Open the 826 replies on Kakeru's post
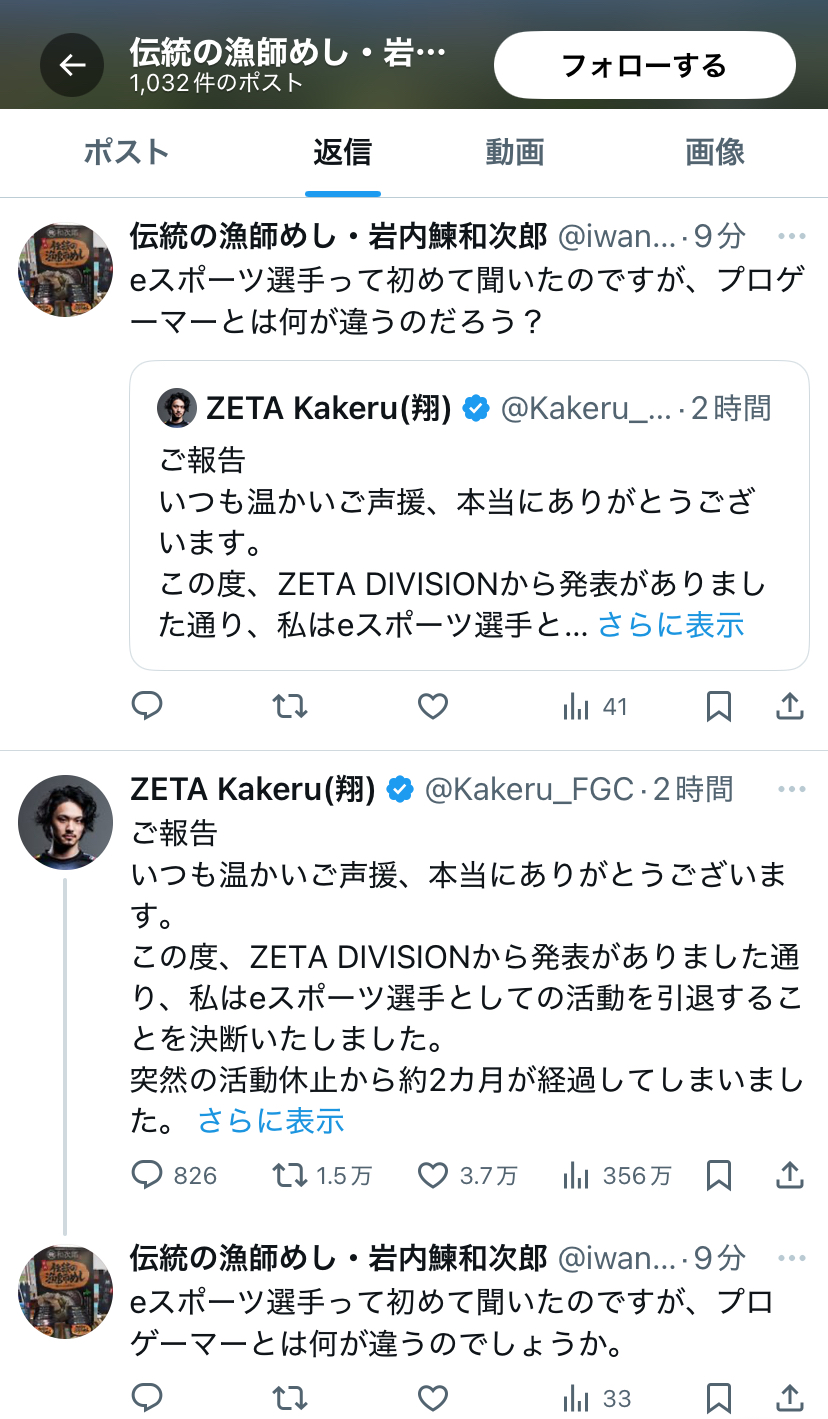Screen dimensions: 828x1419 [x=174, y=1175]
